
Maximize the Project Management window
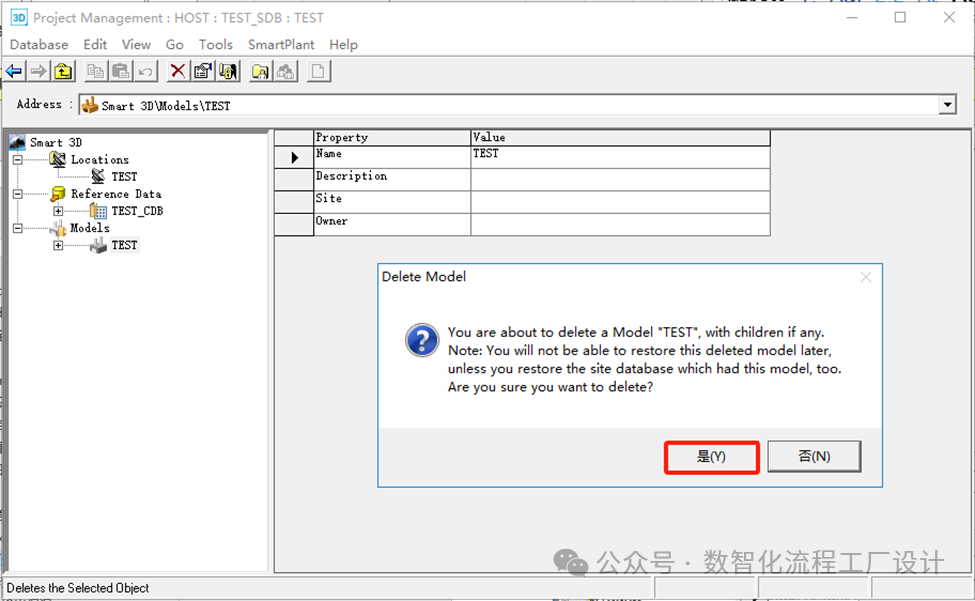tap(900, 17)
